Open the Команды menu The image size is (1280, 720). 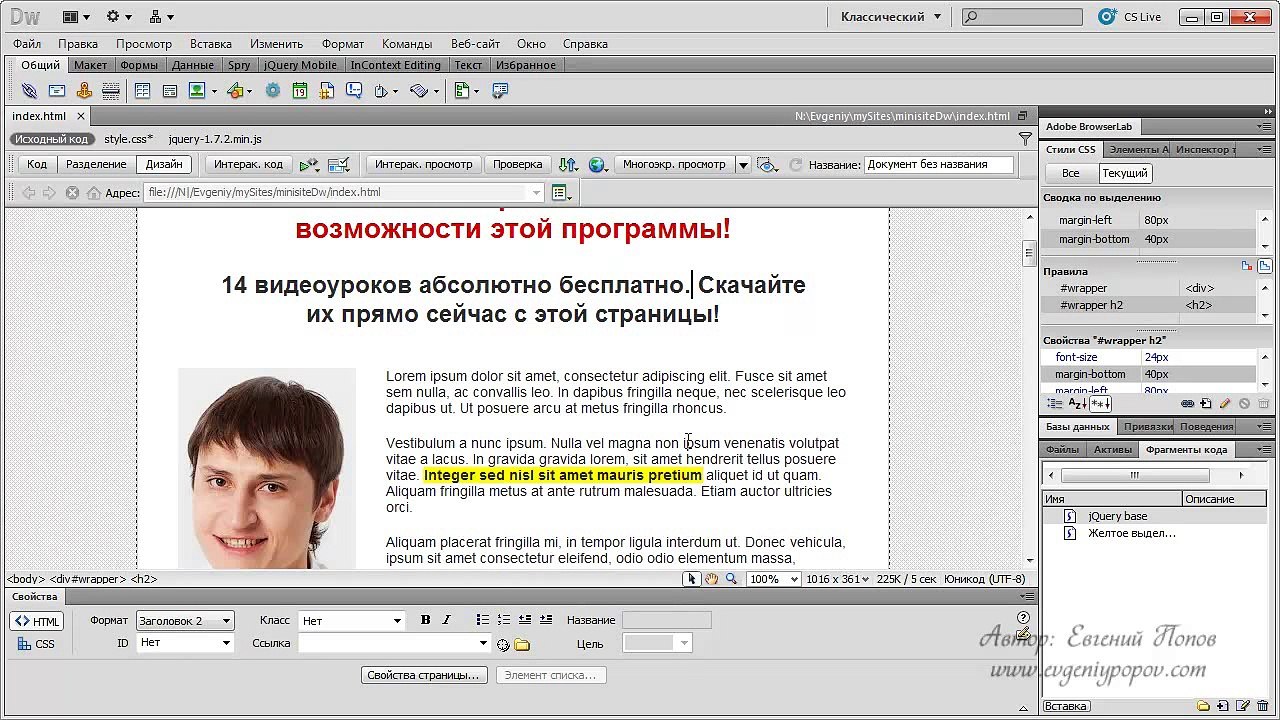pyautogui.click(x=407, y=44)
